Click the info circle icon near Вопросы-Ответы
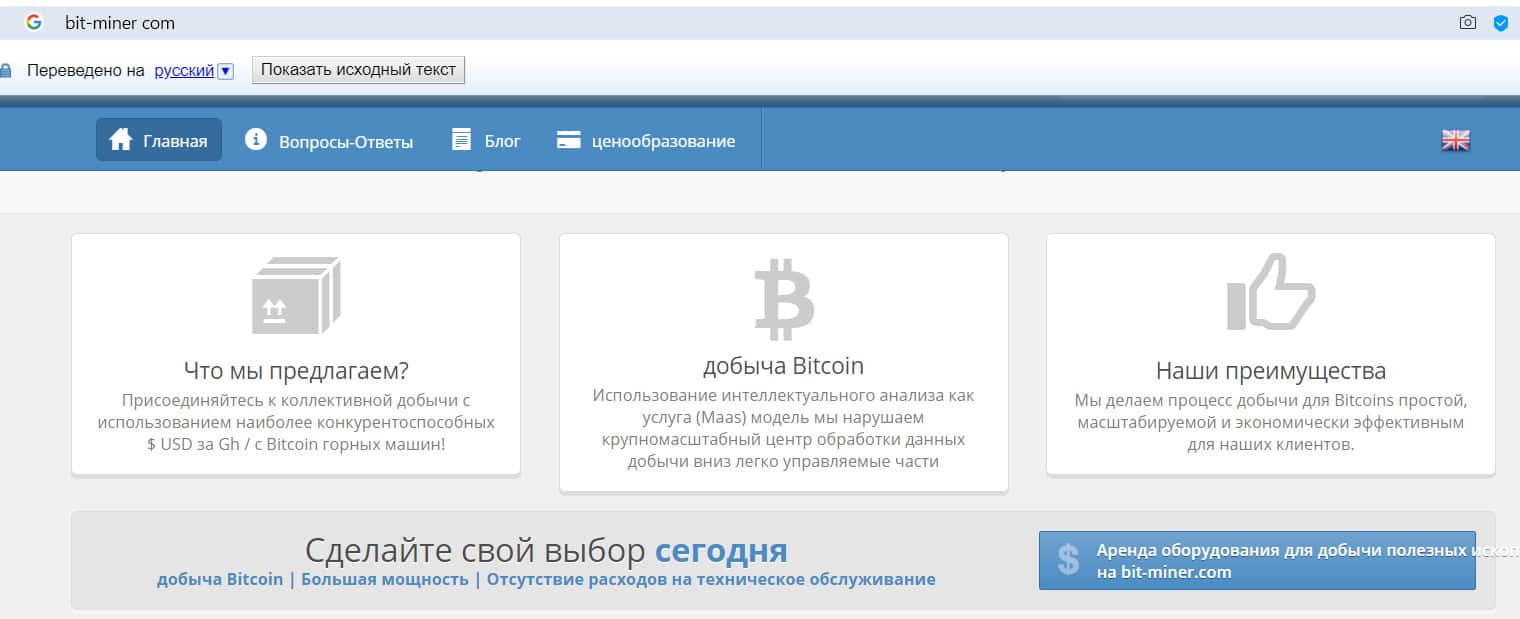Screen dimensions: 1520x619 pyautogui.click(x=256, y=139)
